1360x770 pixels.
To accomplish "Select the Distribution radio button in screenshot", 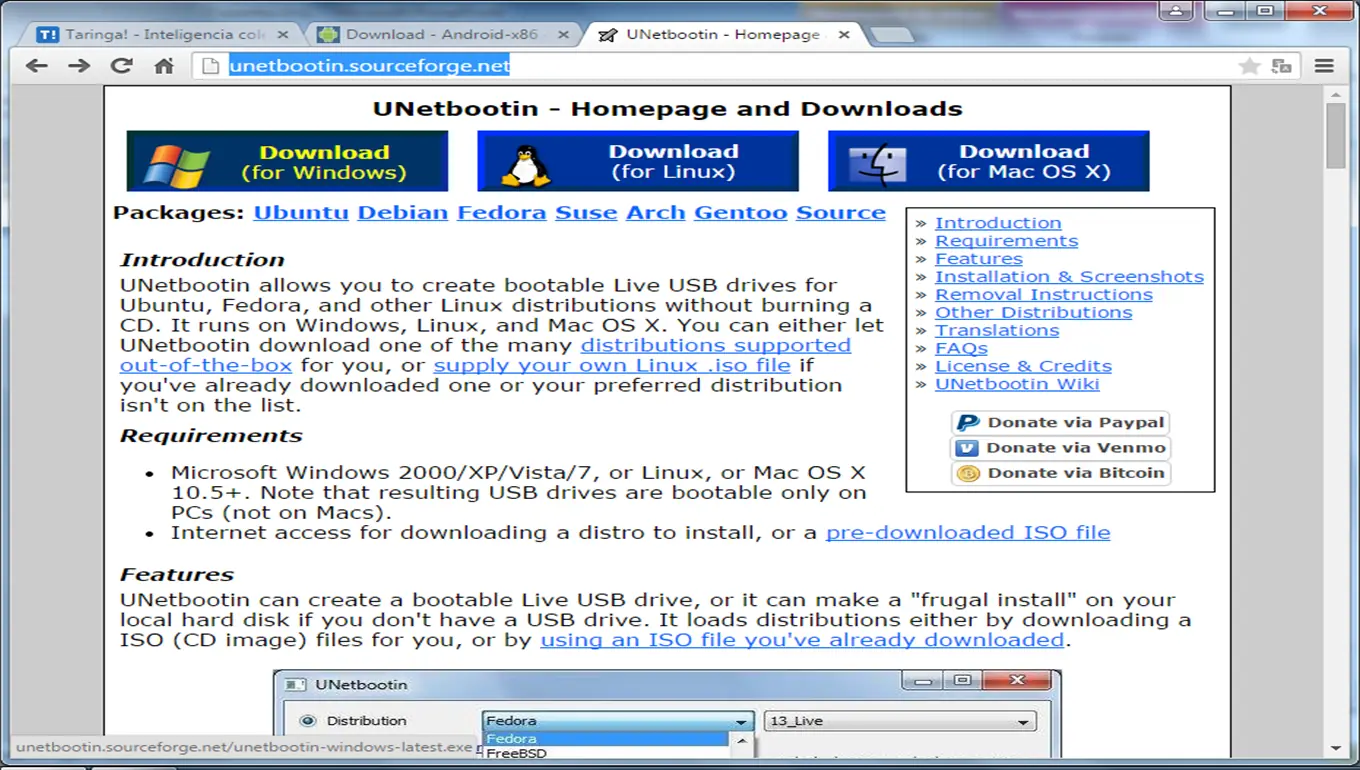I will click(x=308, y=721).
